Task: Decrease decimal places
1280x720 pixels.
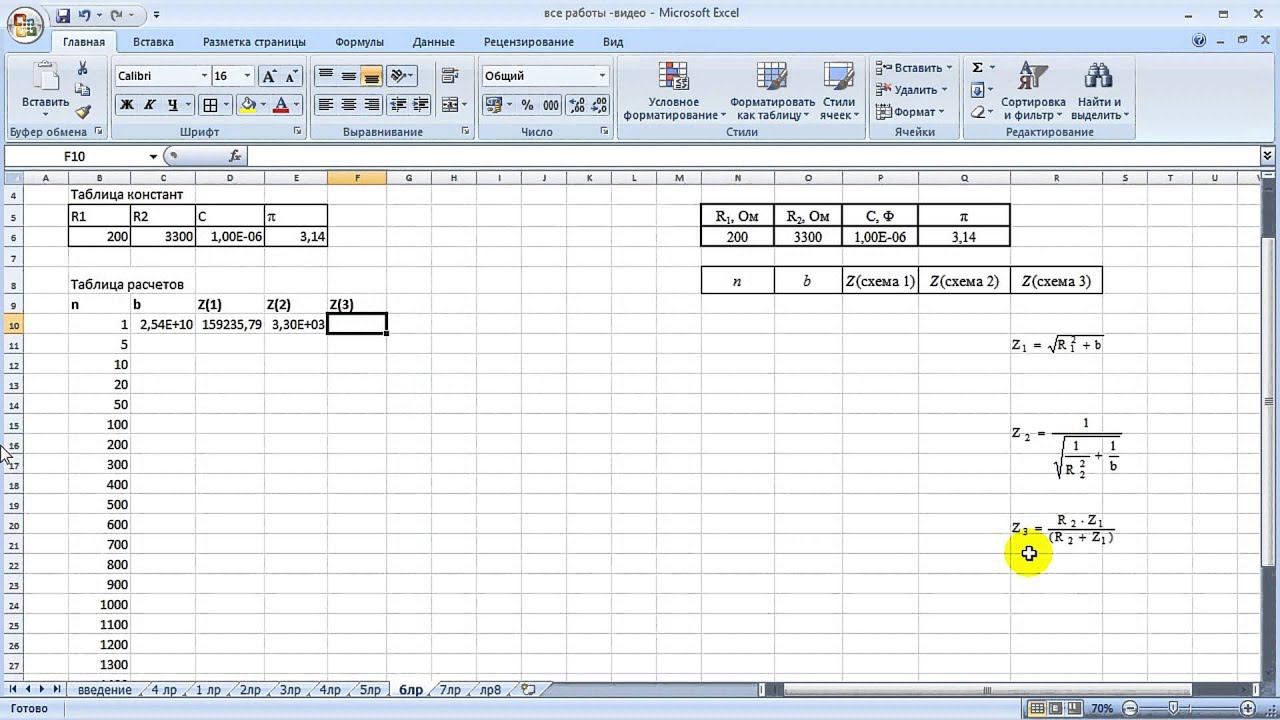Action: [x=600, y=105]
